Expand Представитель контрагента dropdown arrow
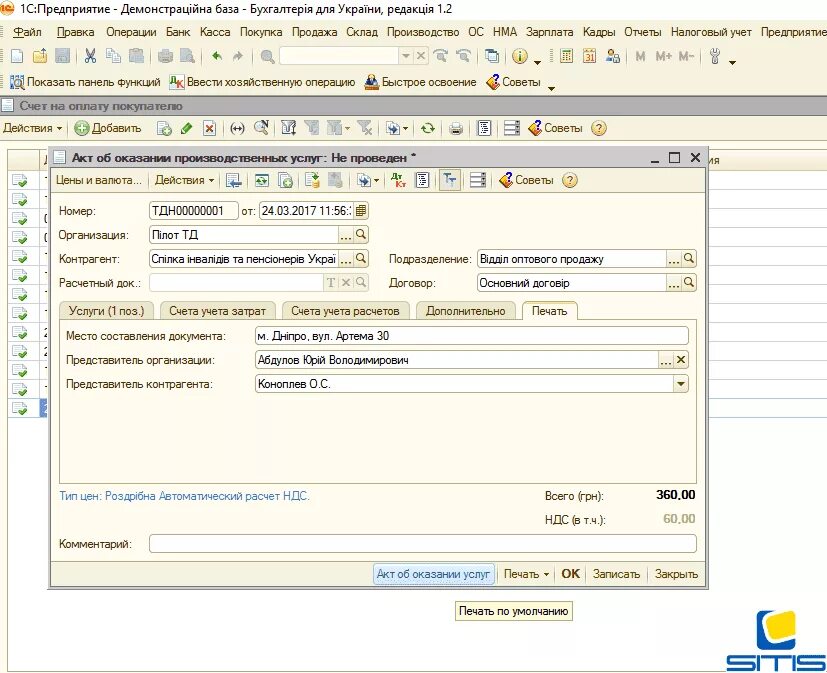This screenshot has width=827, height=673. [x=681, y=383]
